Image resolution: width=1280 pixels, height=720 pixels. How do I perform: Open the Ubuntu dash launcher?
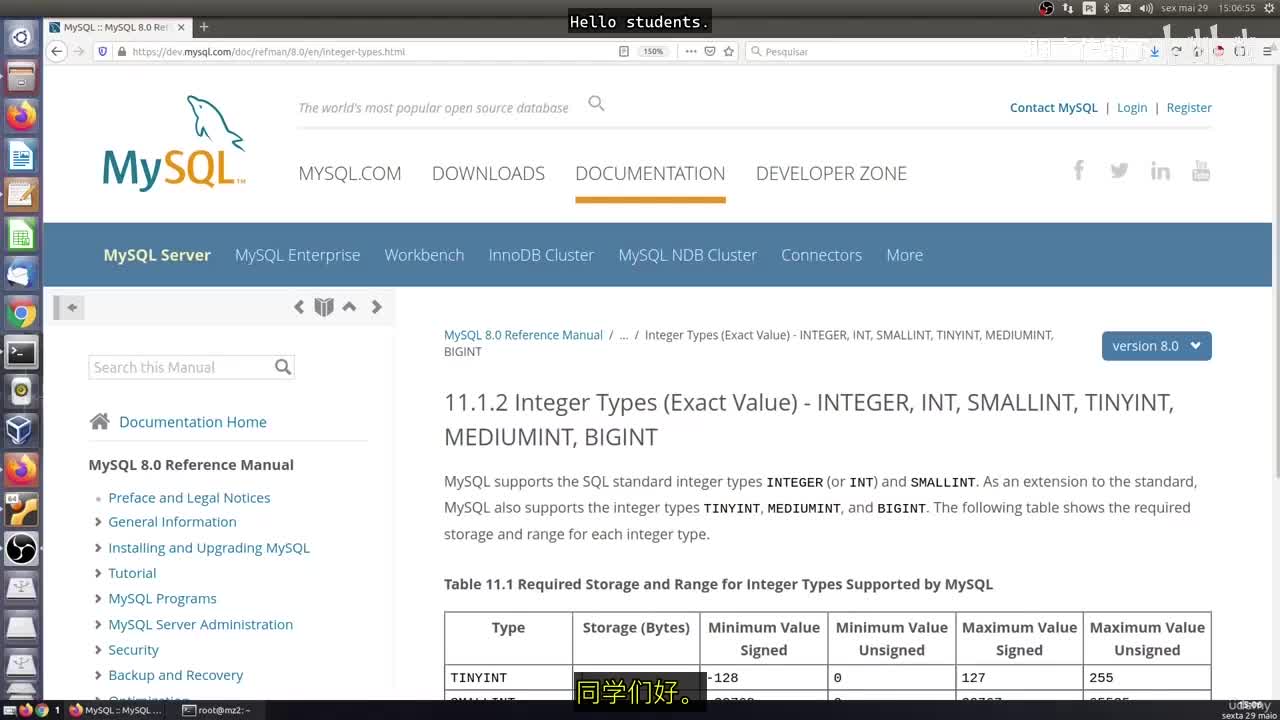[x=21, y=38]
